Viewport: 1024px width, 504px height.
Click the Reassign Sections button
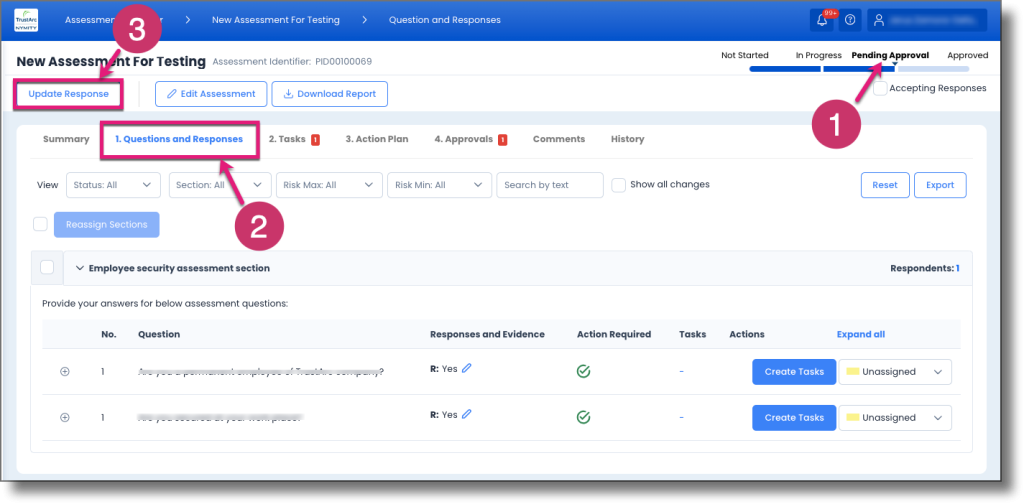point(106,225)
